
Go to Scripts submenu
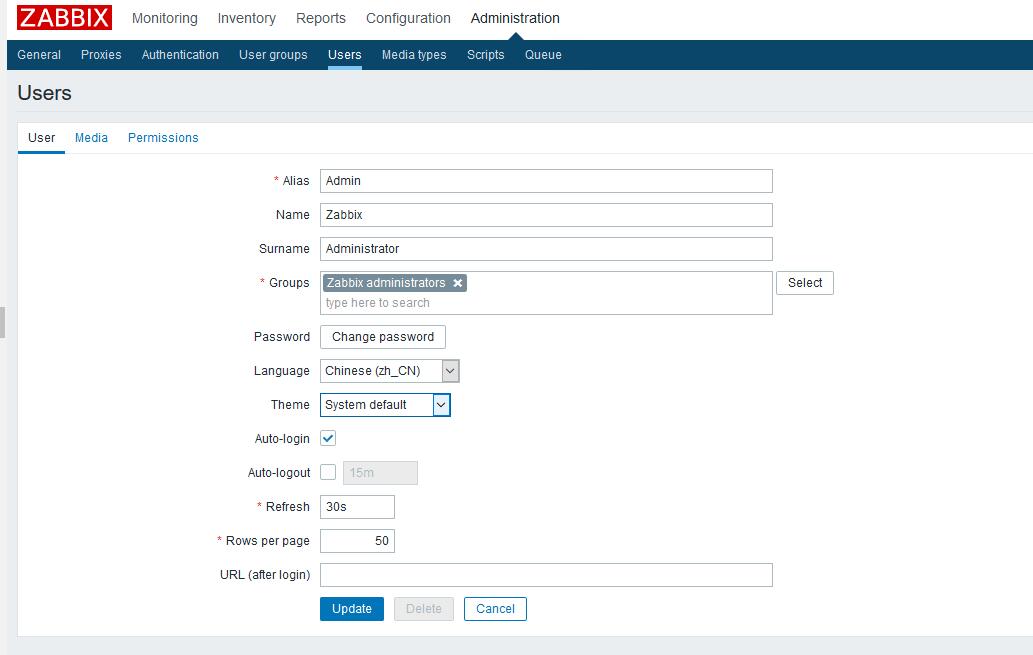point(486,55)
